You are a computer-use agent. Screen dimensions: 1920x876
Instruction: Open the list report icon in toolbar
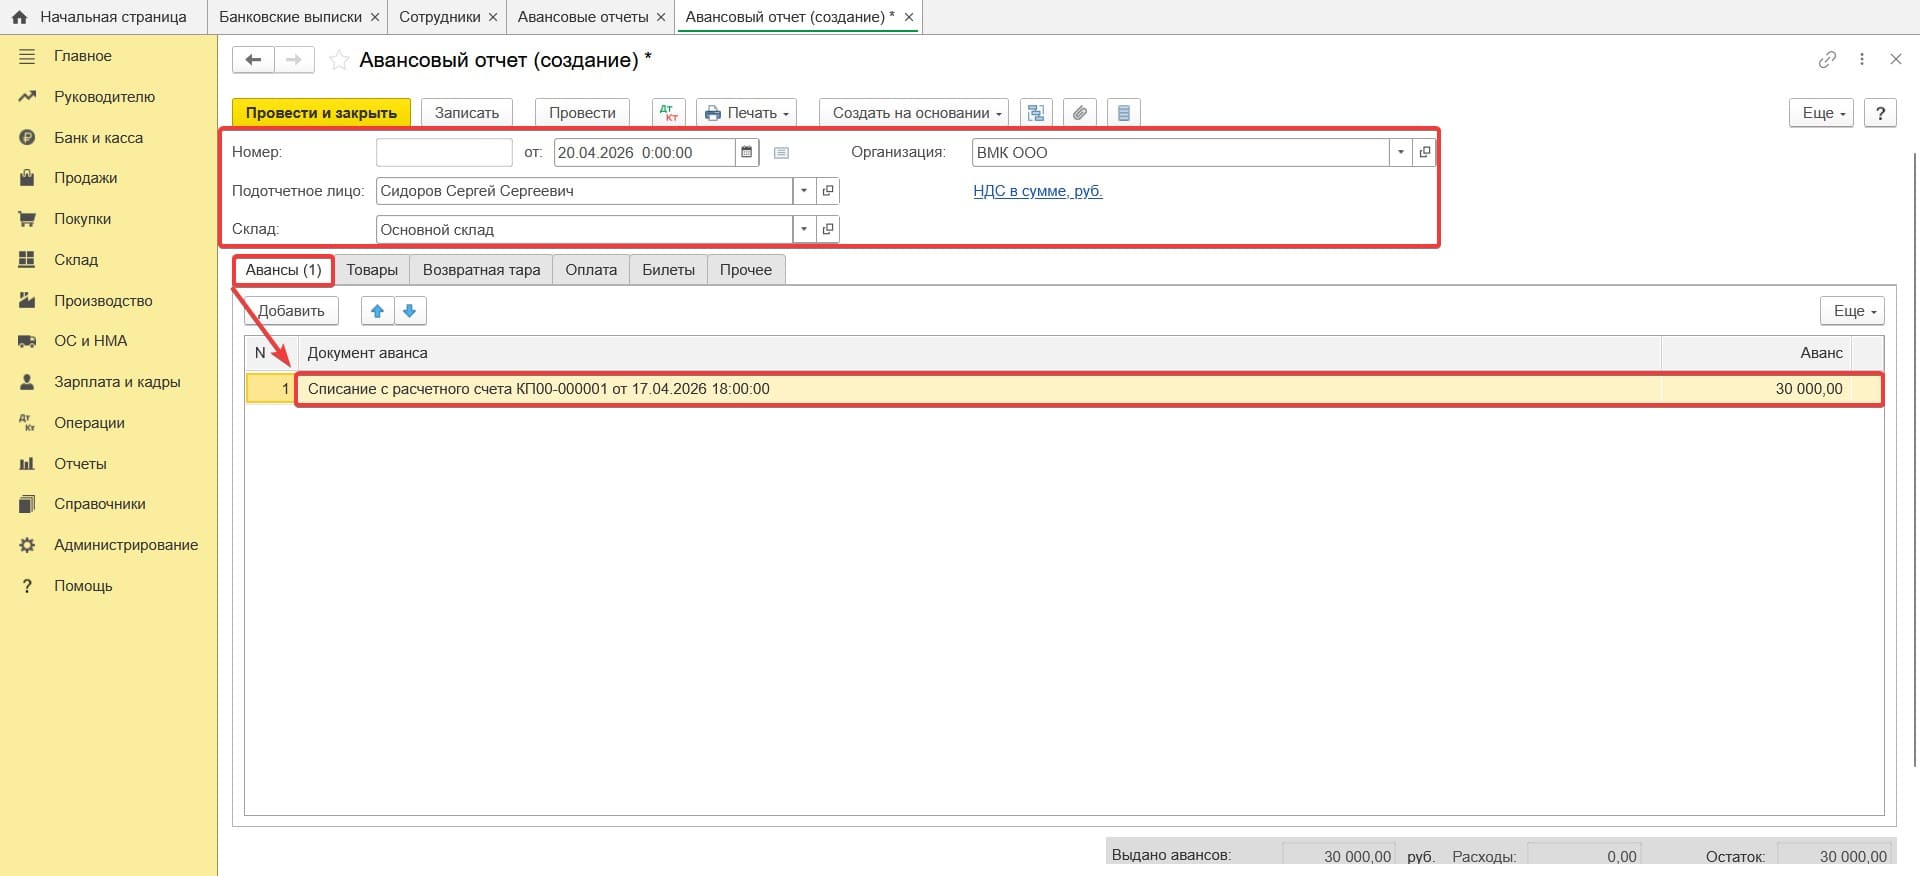[x=1124, y=113]
